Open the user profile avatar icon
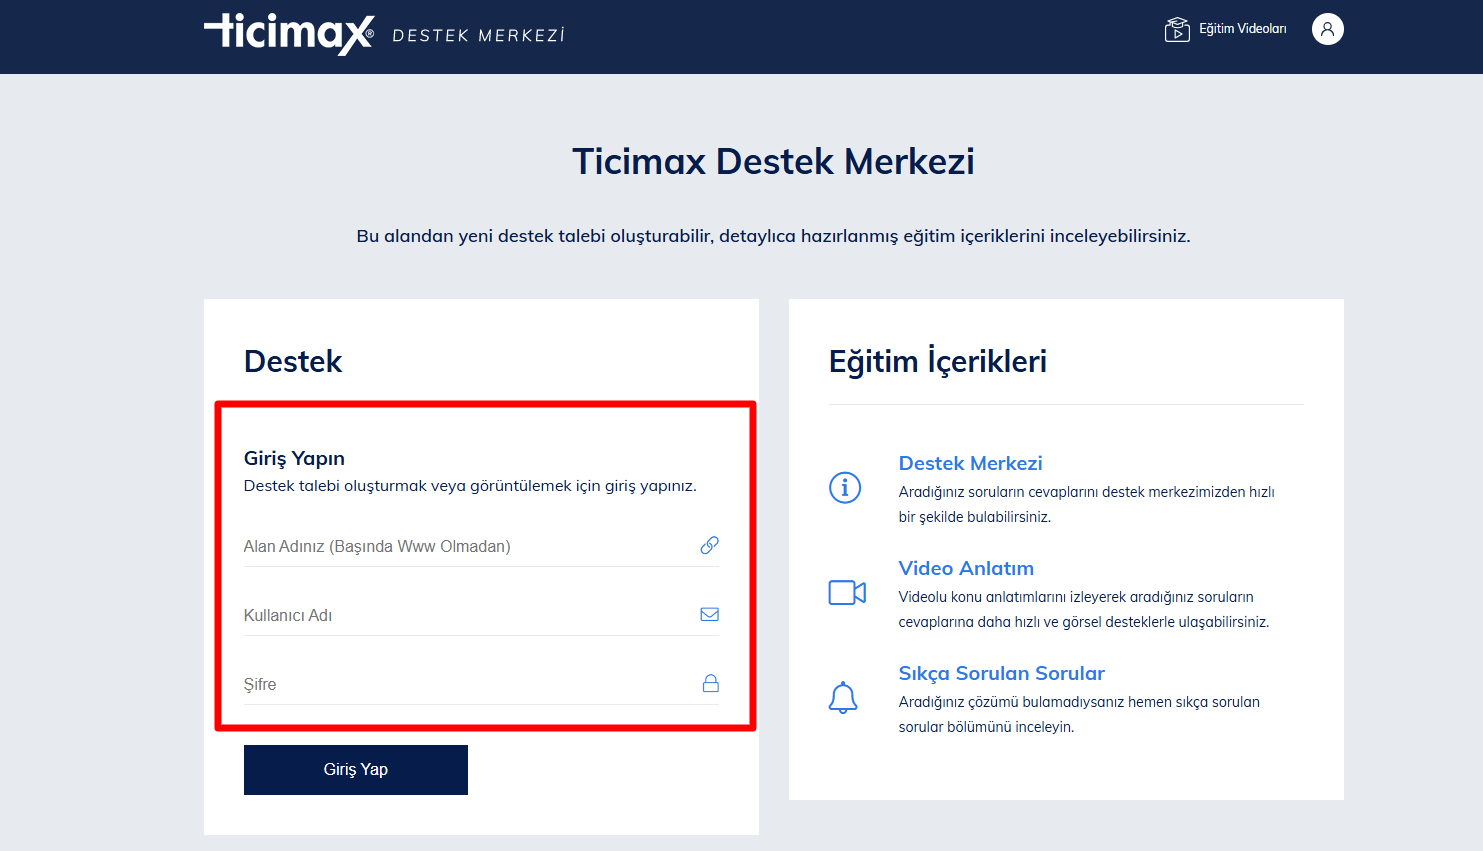This screenshot has width=1483, height=851. pyautogui.click(x=1327, y=29)
